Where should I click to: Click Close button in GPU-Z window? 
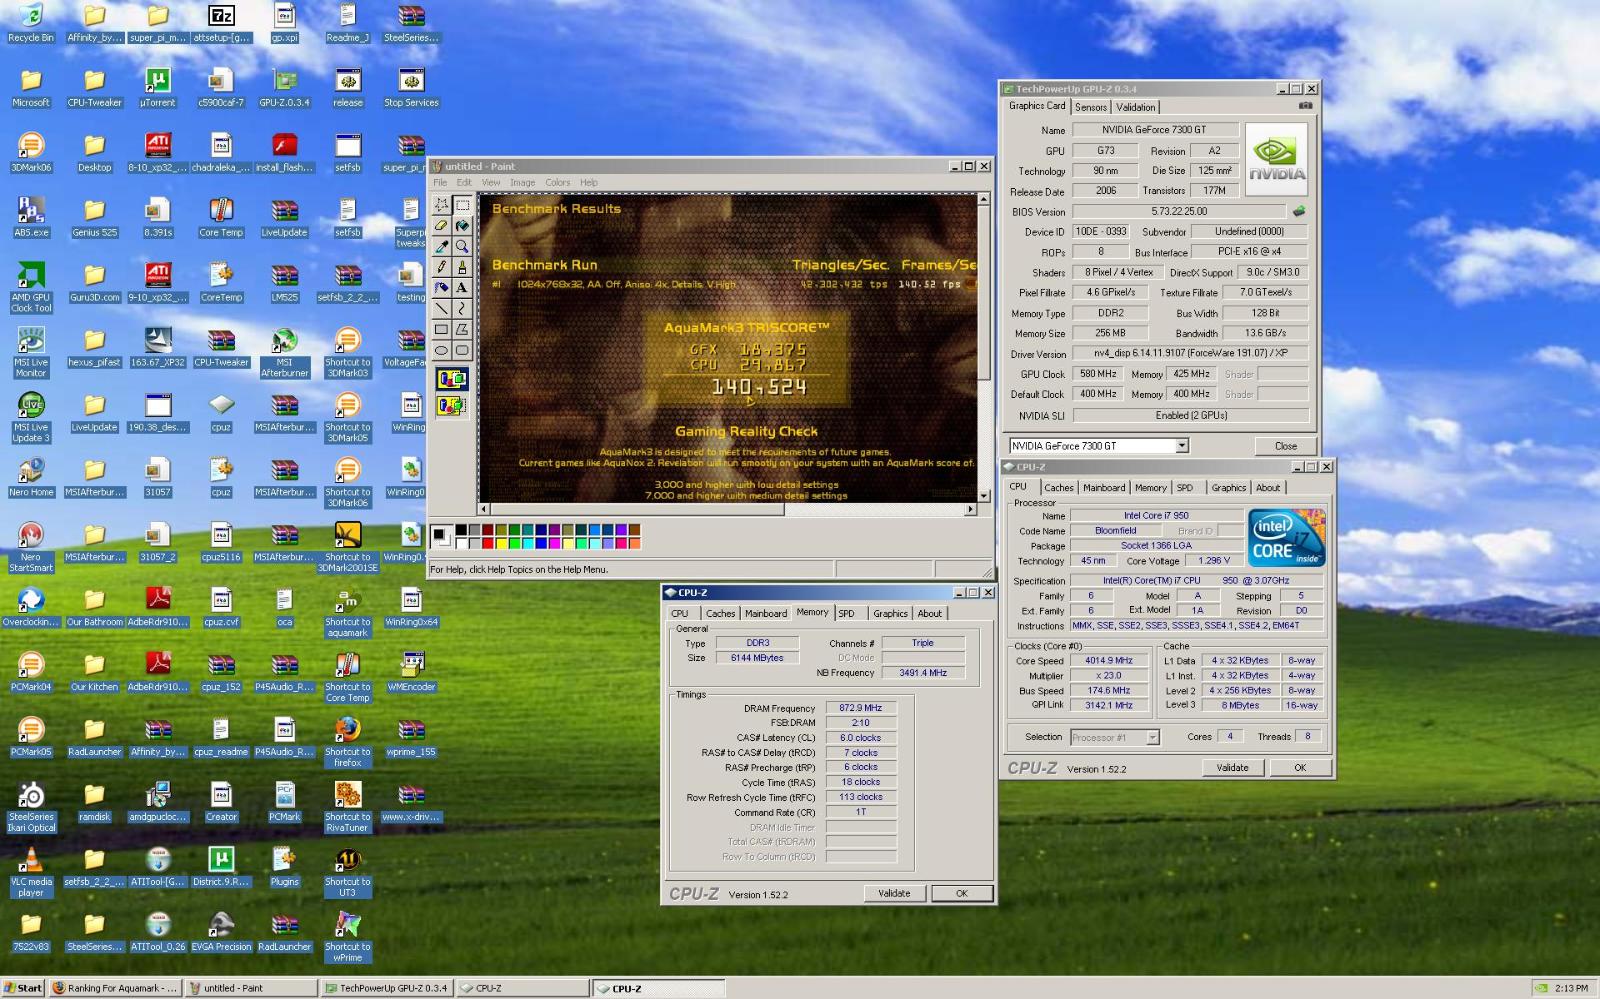(x=1286, y=446)
